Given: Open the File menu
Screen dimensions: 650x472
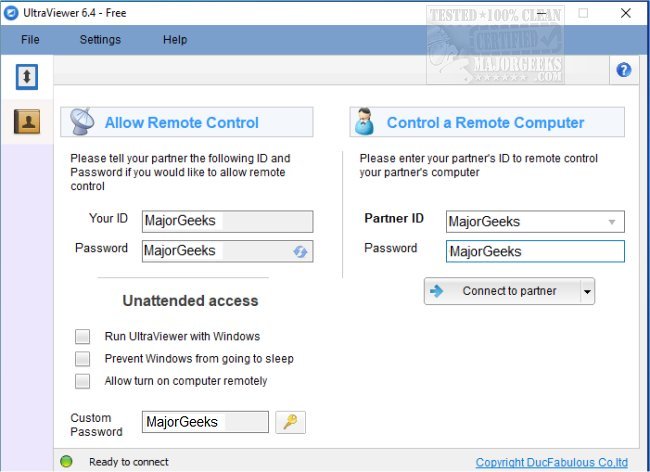Looking at the screenshot, I should click(30, 40).
